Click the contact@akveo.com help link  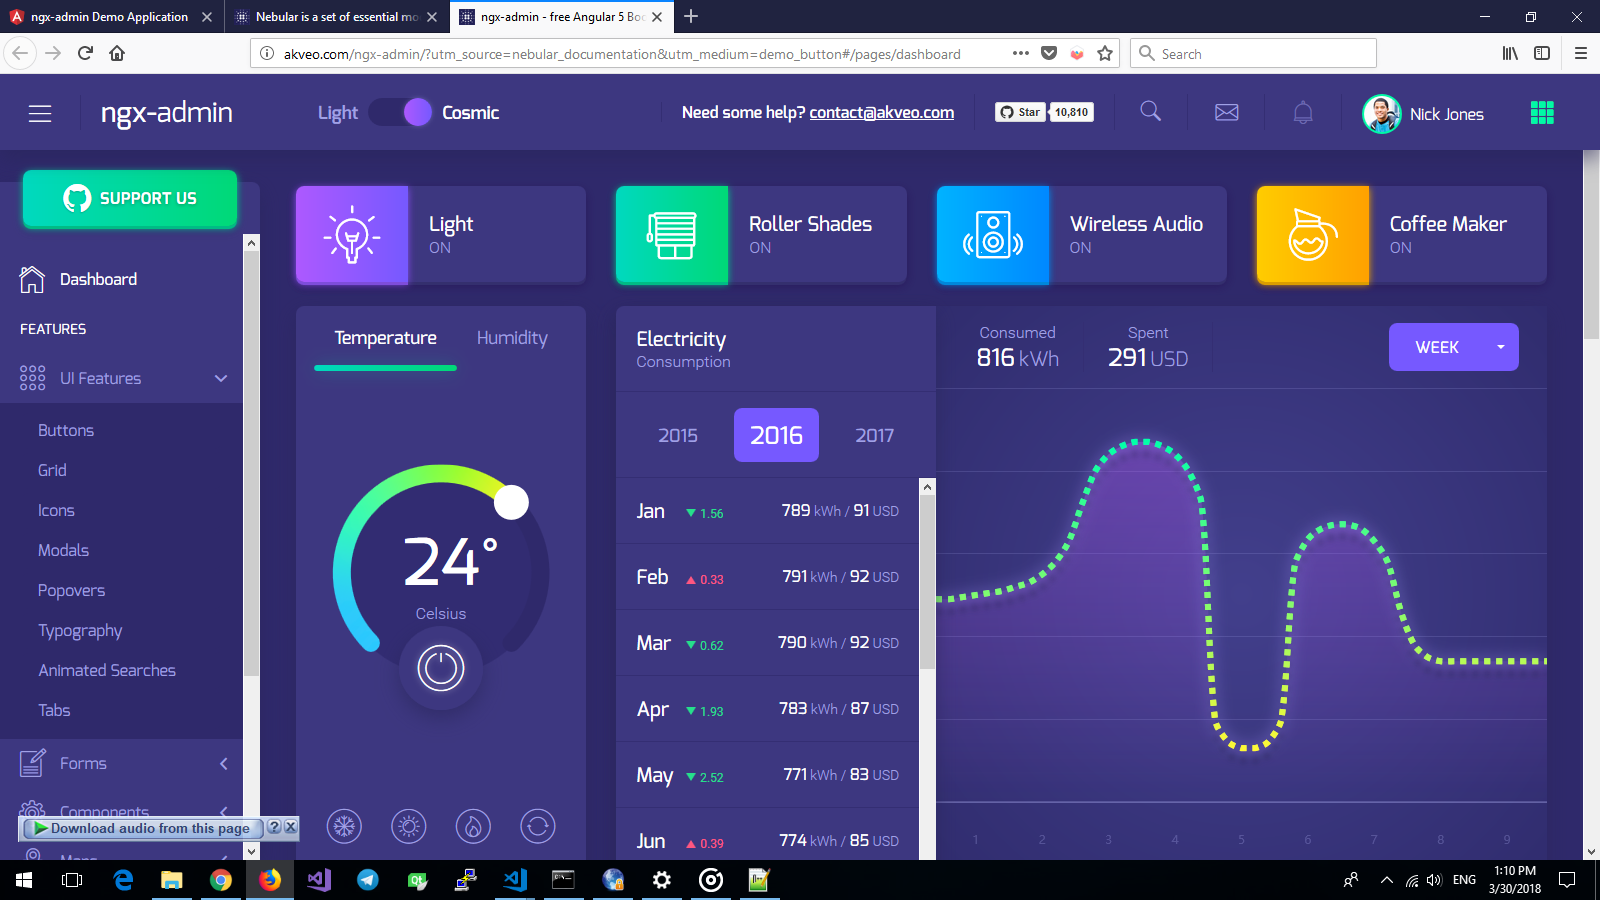tap(881, 113)
